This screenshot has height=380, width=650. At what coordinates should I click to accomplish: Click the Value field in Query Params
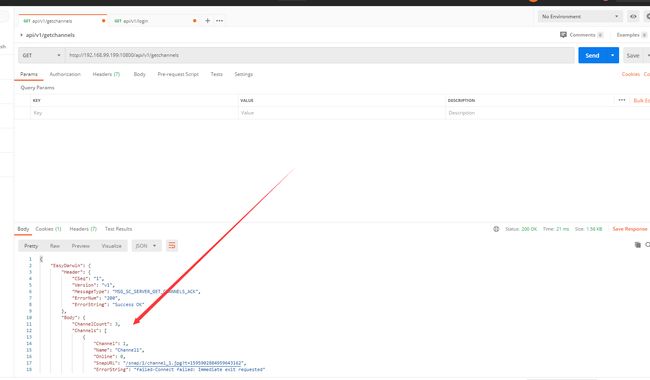pyautogui.click(x=342, y=113)
